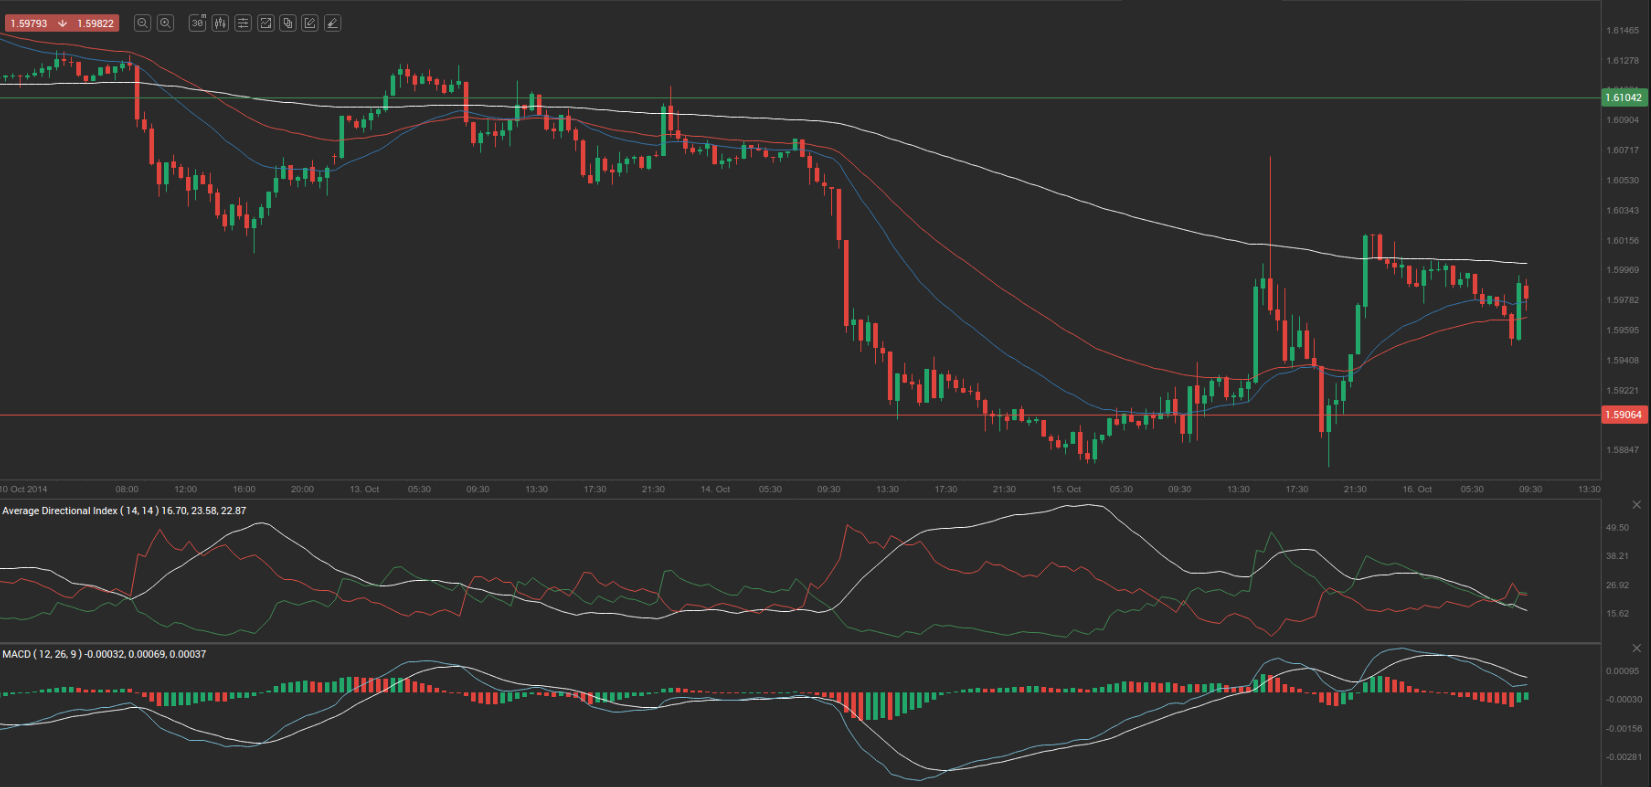Close the MACD indicator panel
The image size is (1651, 787).
pos(1637,648)
